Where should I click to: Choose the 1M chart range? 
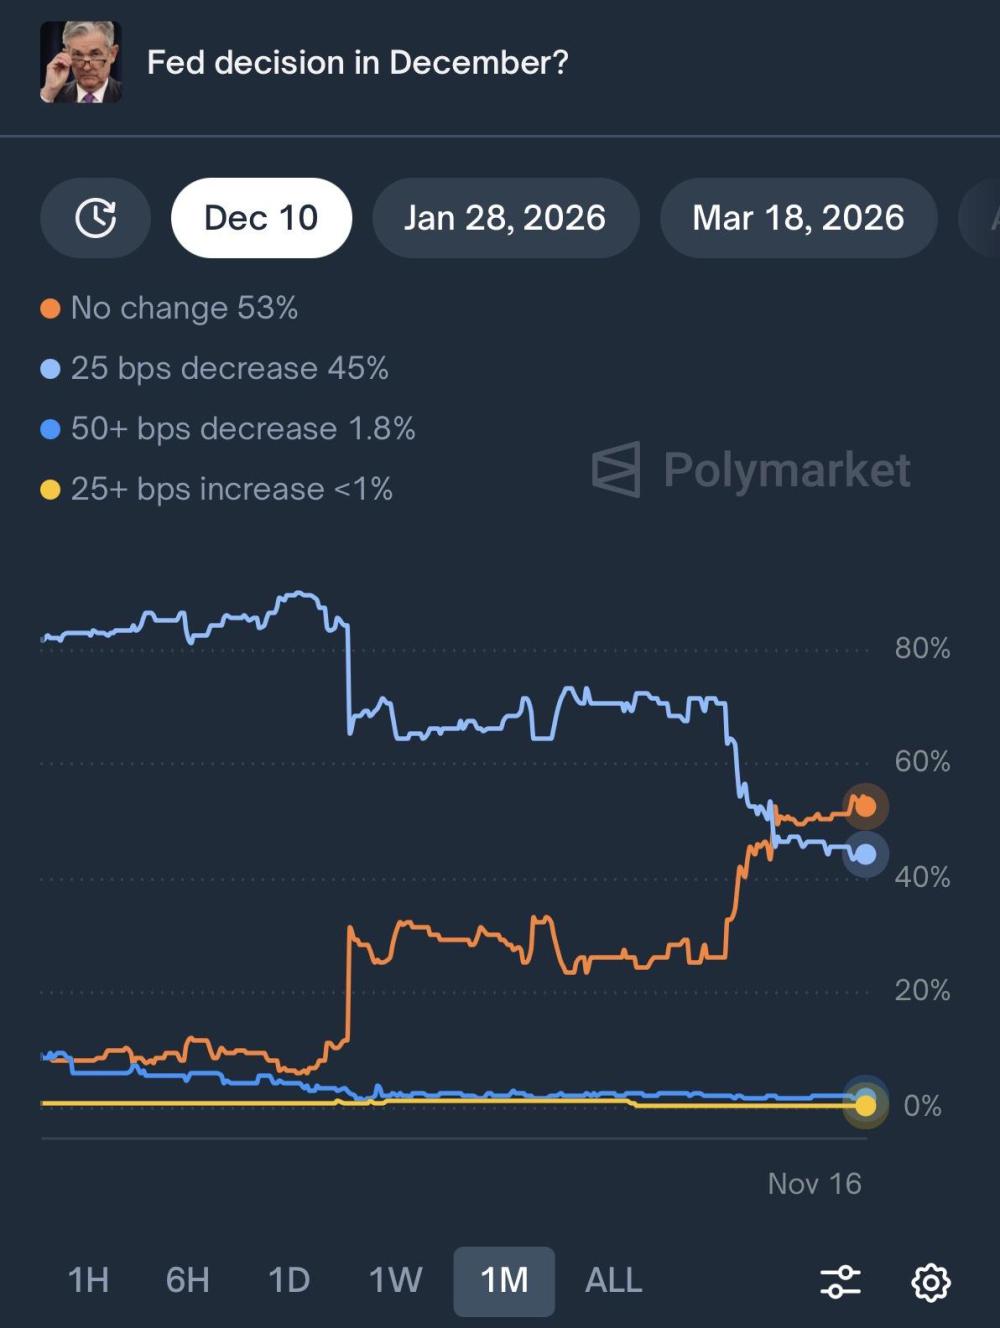pyautogui.click(x=504, y=1280)
